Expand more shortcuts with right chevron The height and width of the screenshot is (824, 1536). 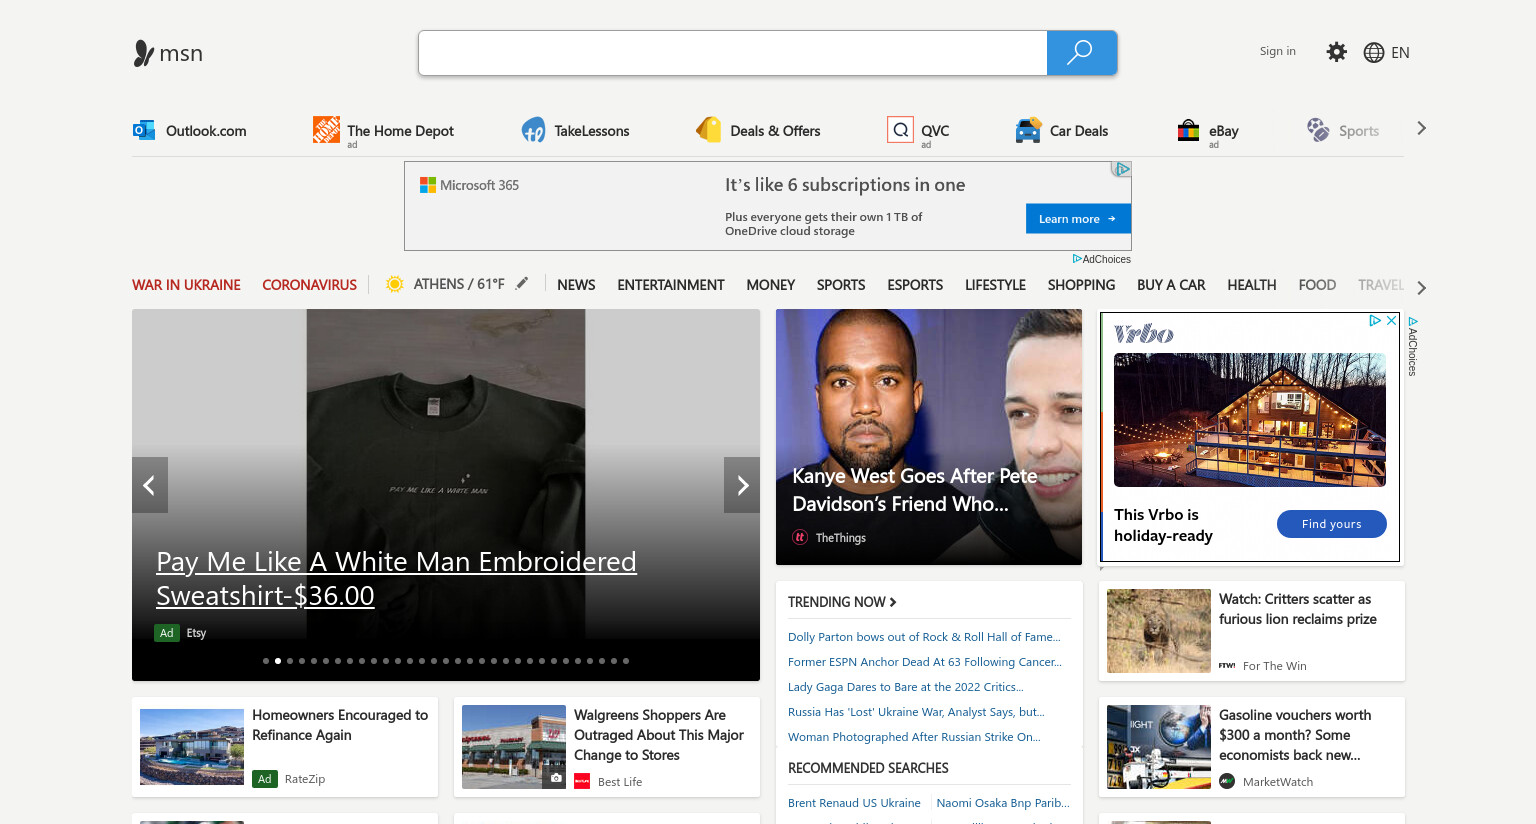(1421, 128)
